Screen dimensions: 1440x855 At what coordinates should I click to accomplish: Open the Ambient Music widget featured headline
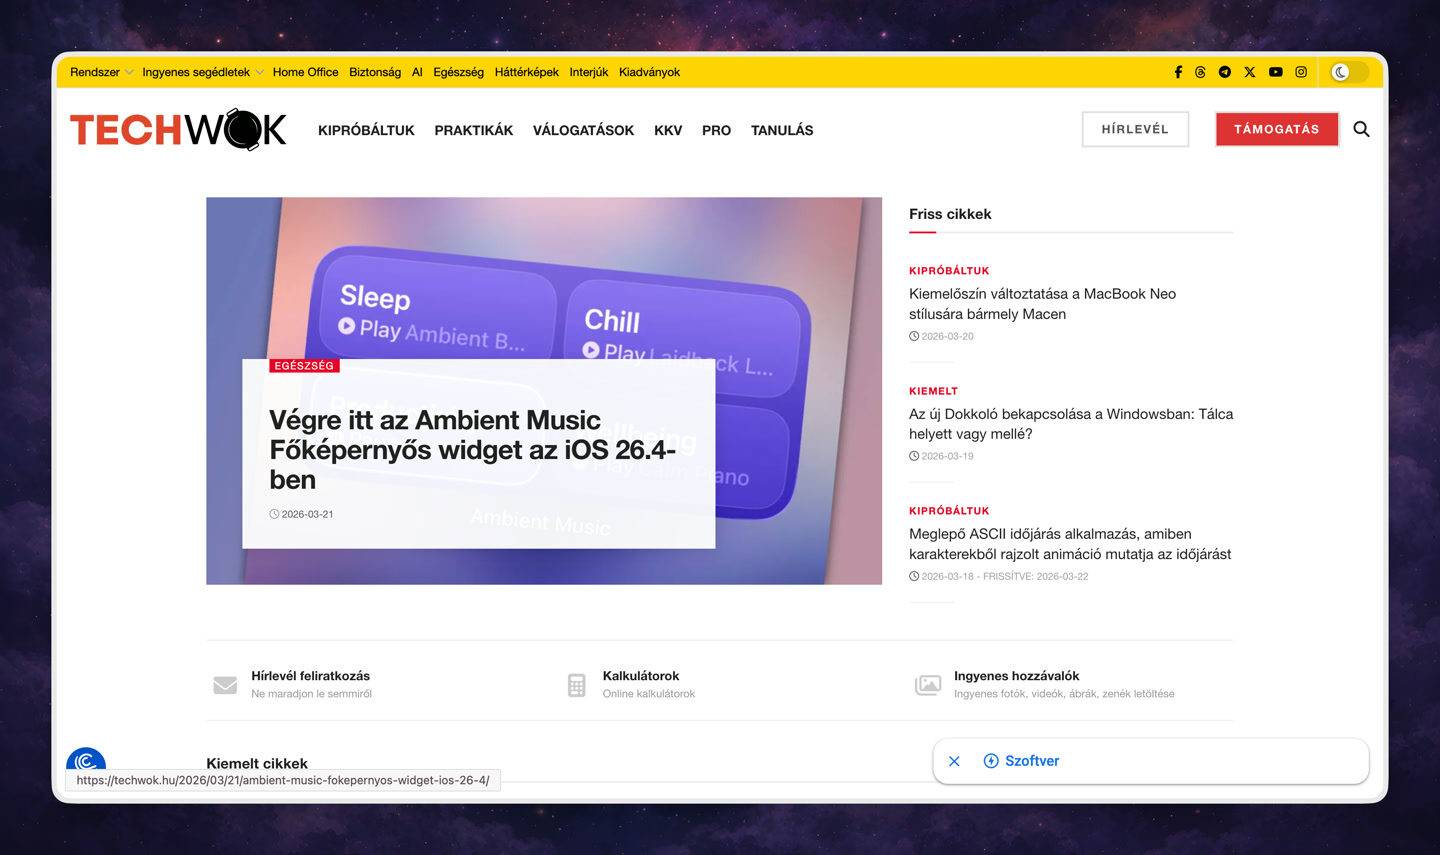tap(472, 450)
